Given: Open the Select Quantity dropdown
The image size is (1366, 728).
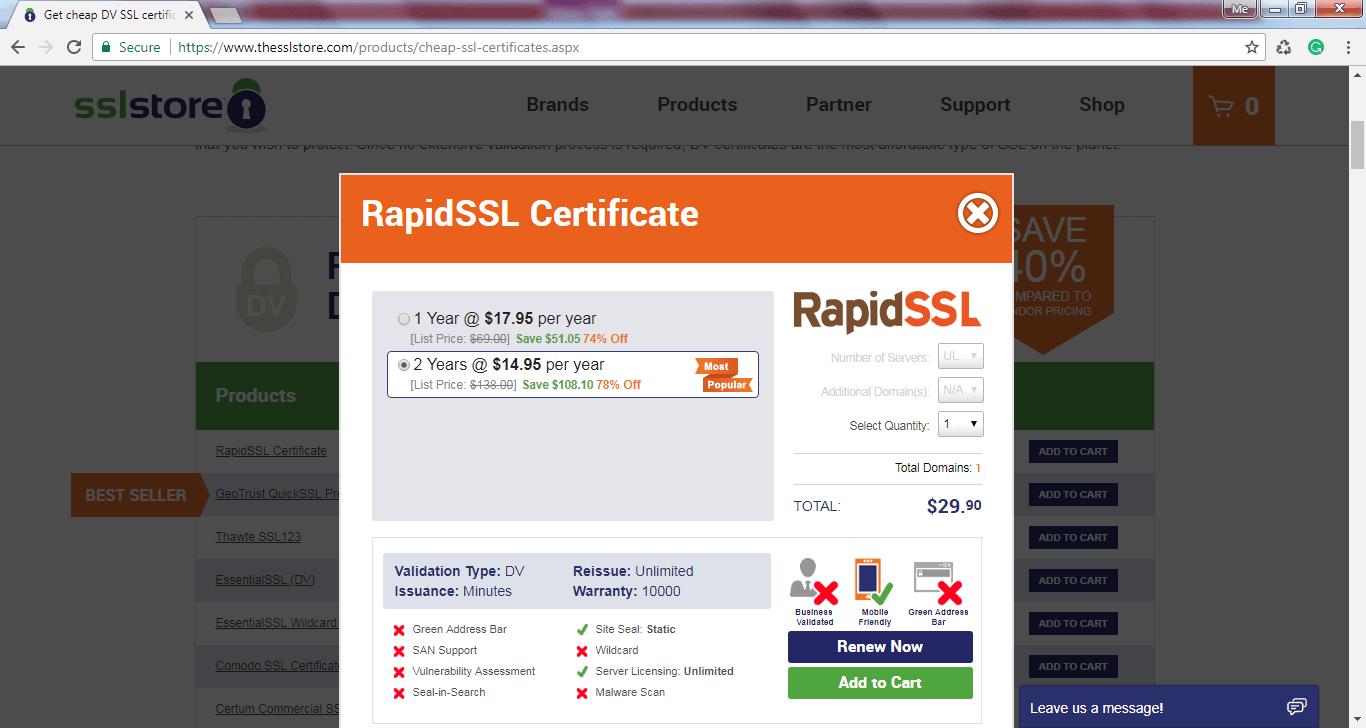Looking at the screenshot, I should tap(960, 424).
